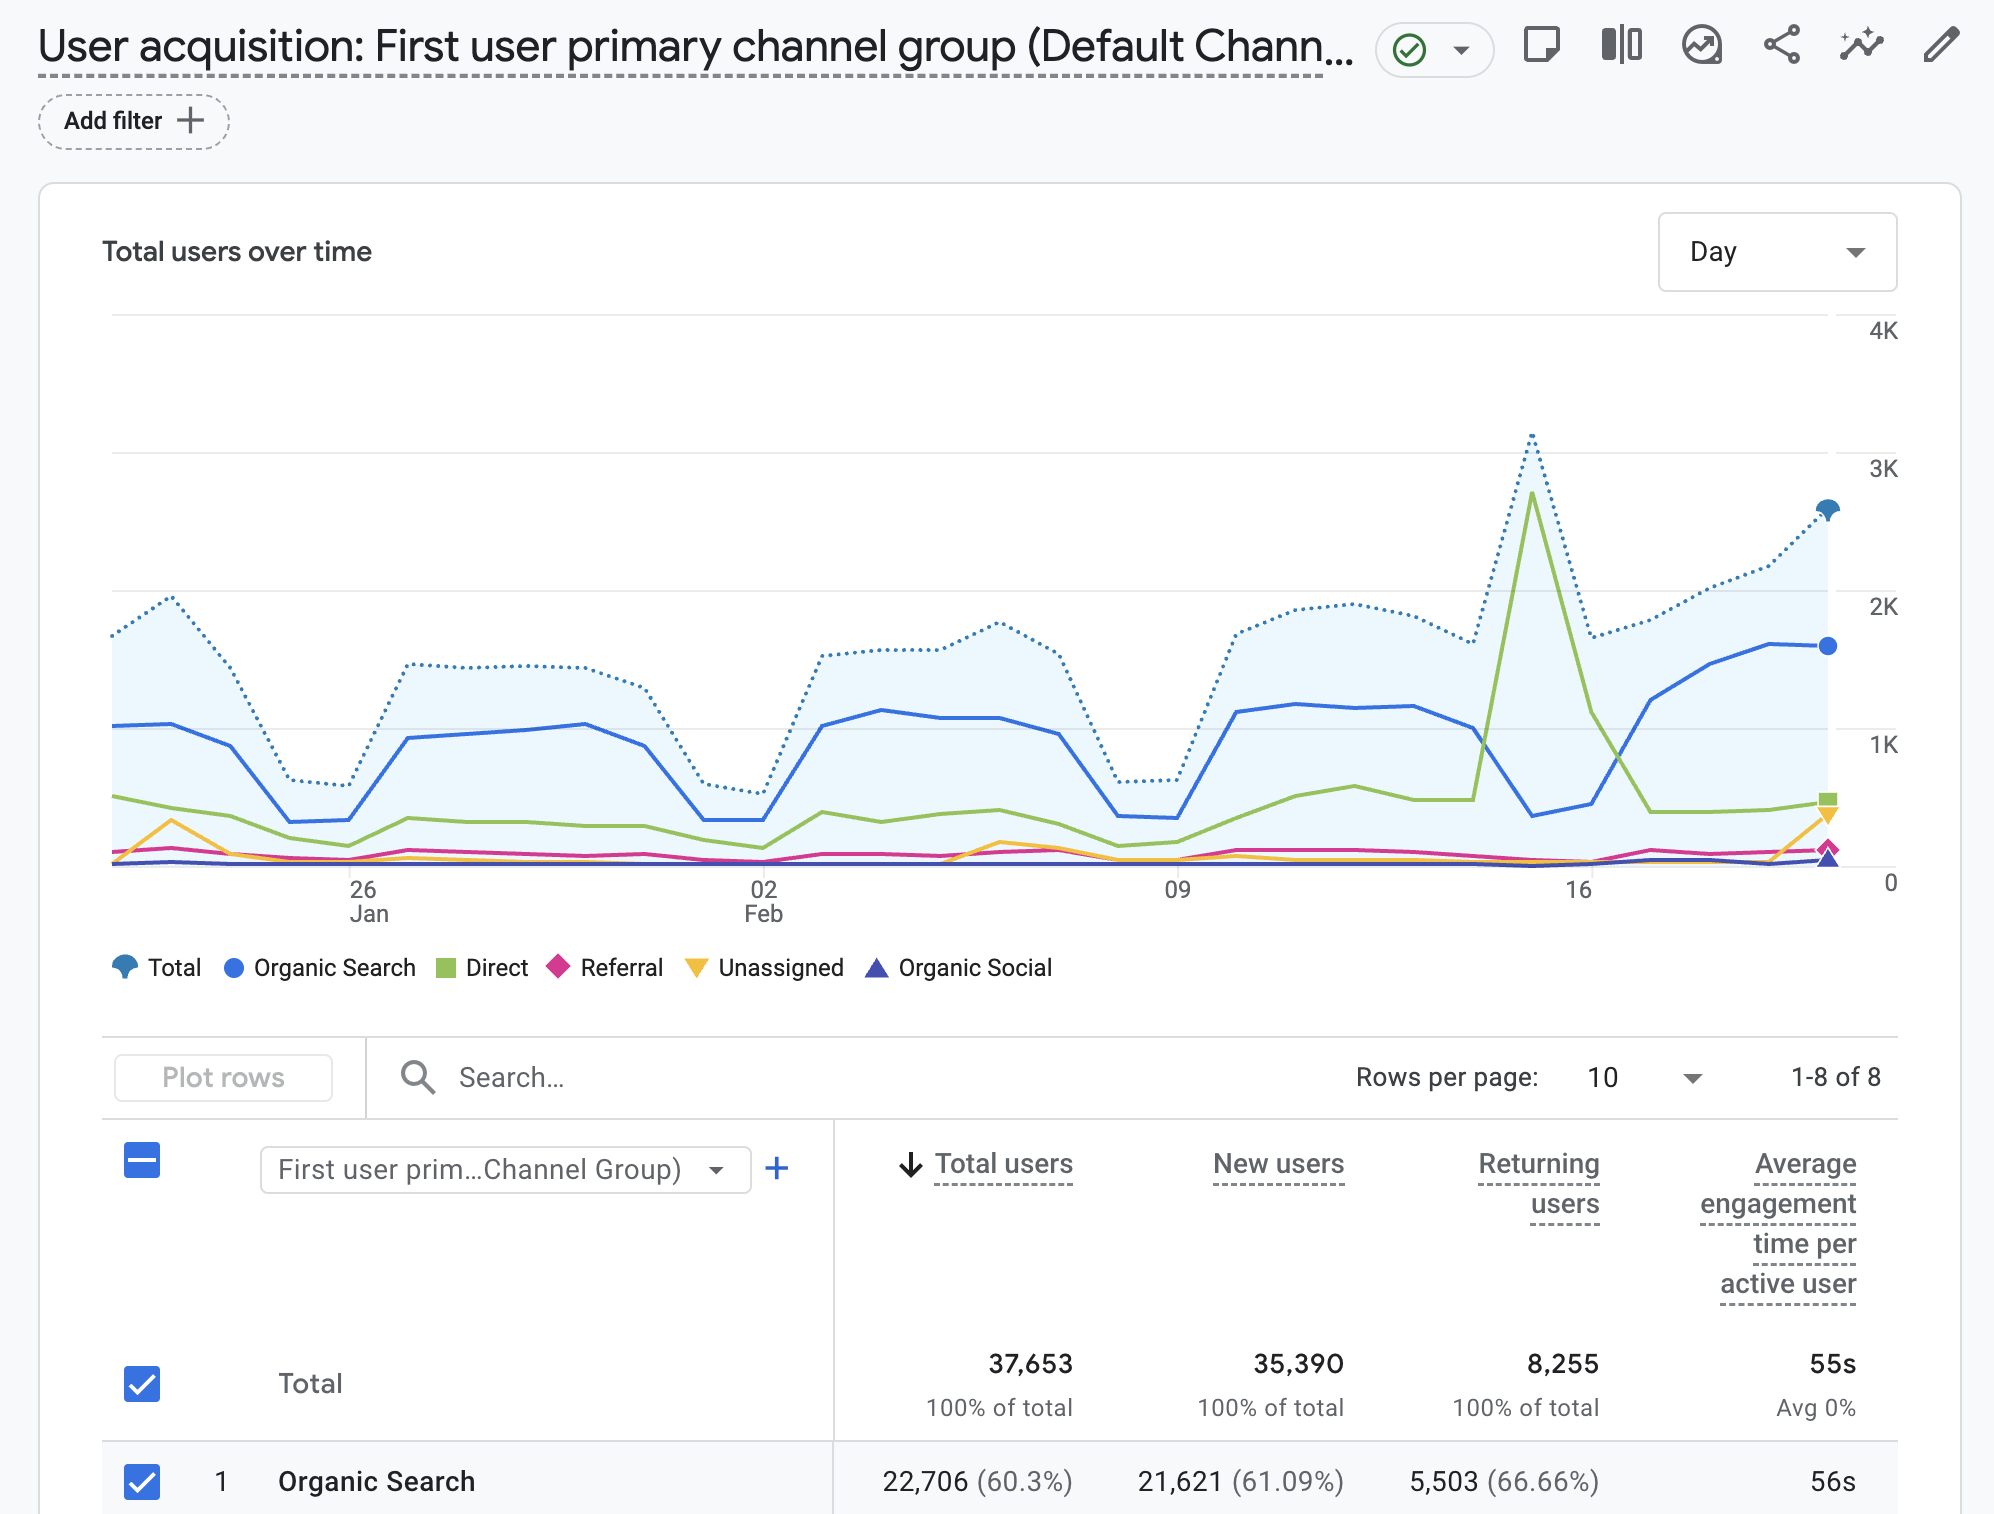
Task: Click the Plot rows button
Action: pyautogui.click(x=224, y=1077)
